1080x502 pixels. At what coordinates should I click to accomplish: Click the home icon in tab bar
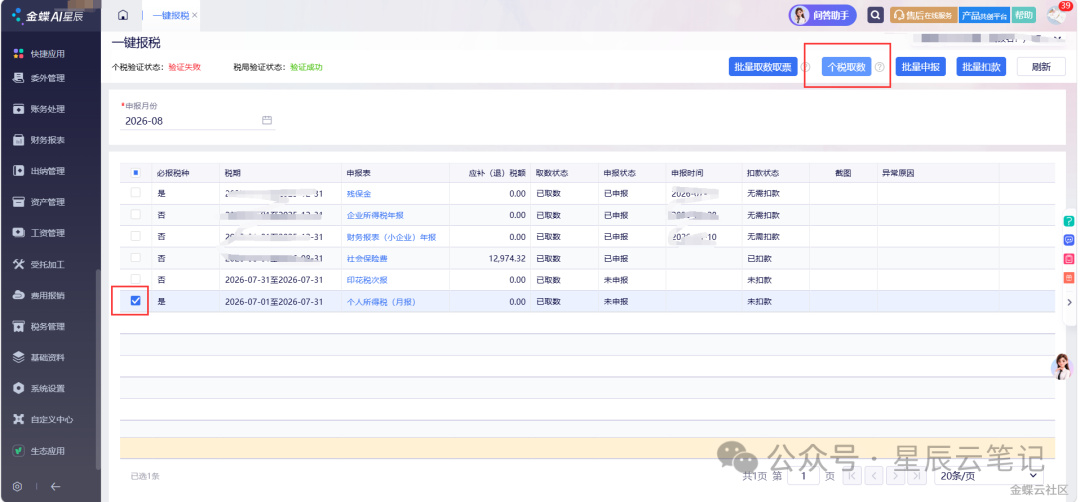tap(123, 15)
